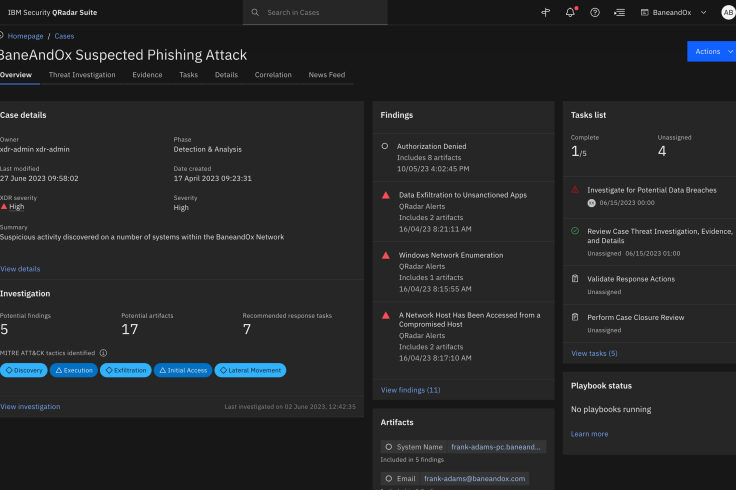736x490 pixels.
Task: Click the View findings (11) link
Action: (x=410, y=389)
